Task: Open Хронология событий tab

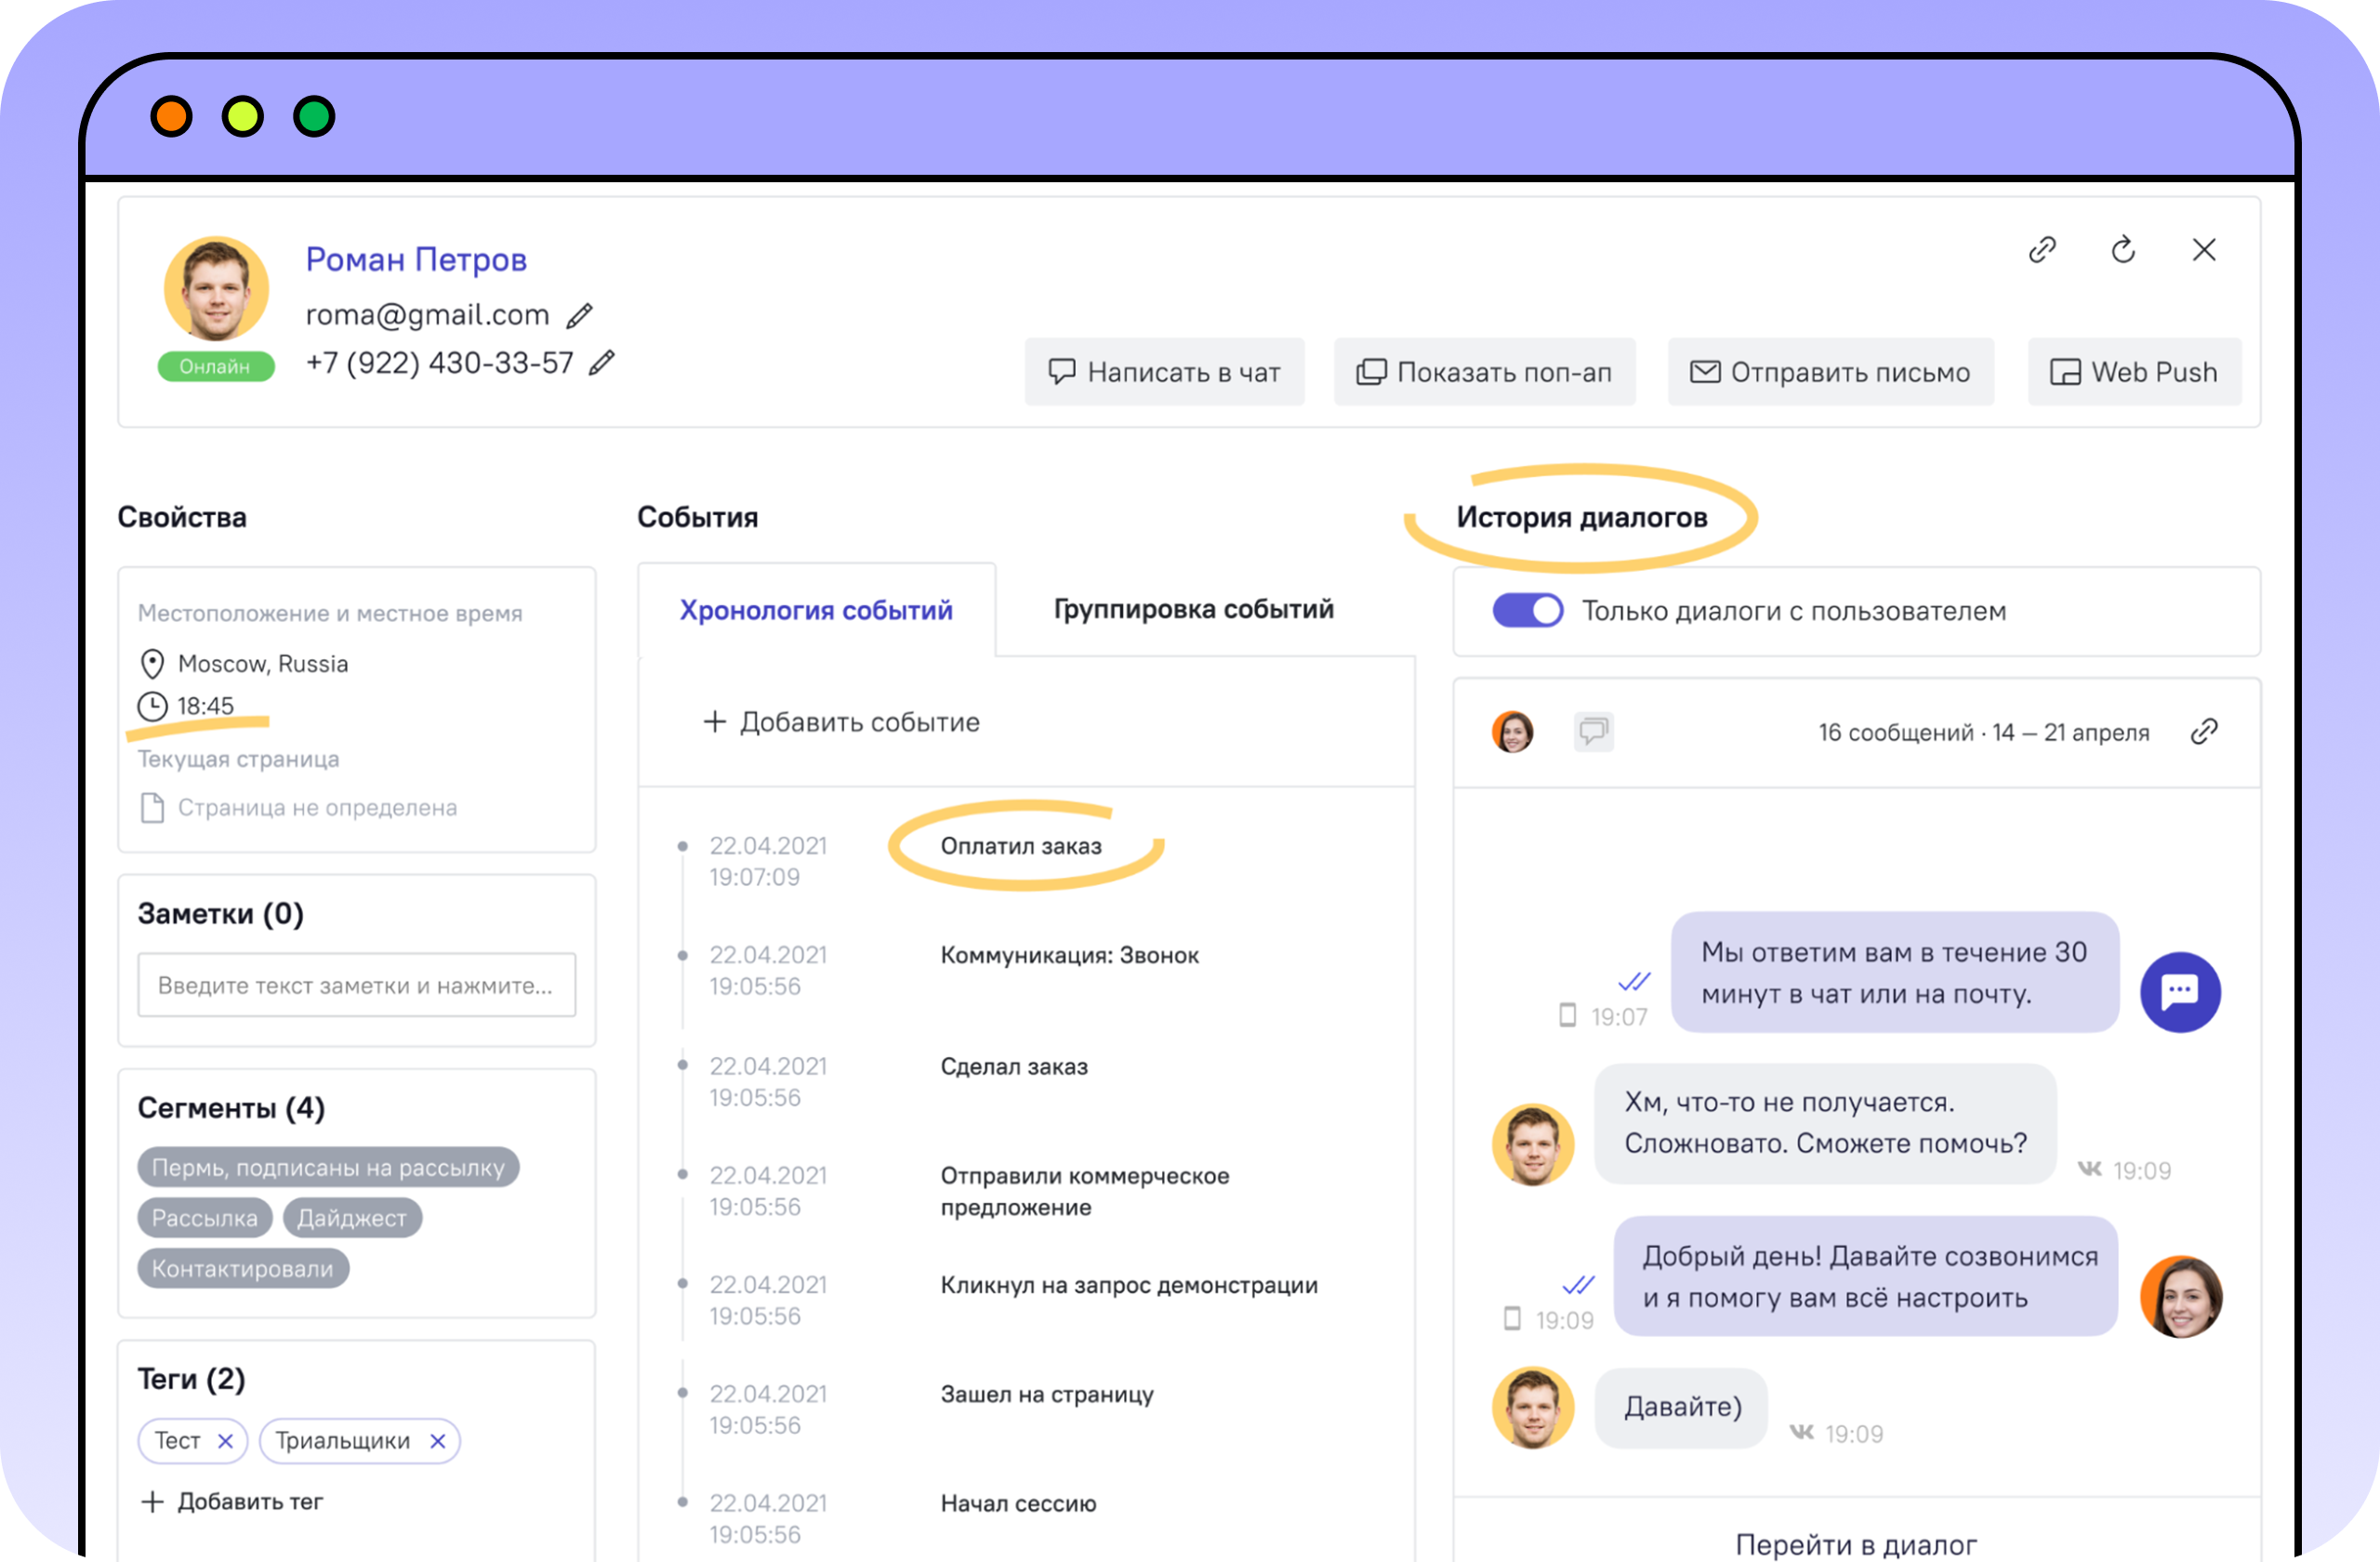Action: coord(816,610)
